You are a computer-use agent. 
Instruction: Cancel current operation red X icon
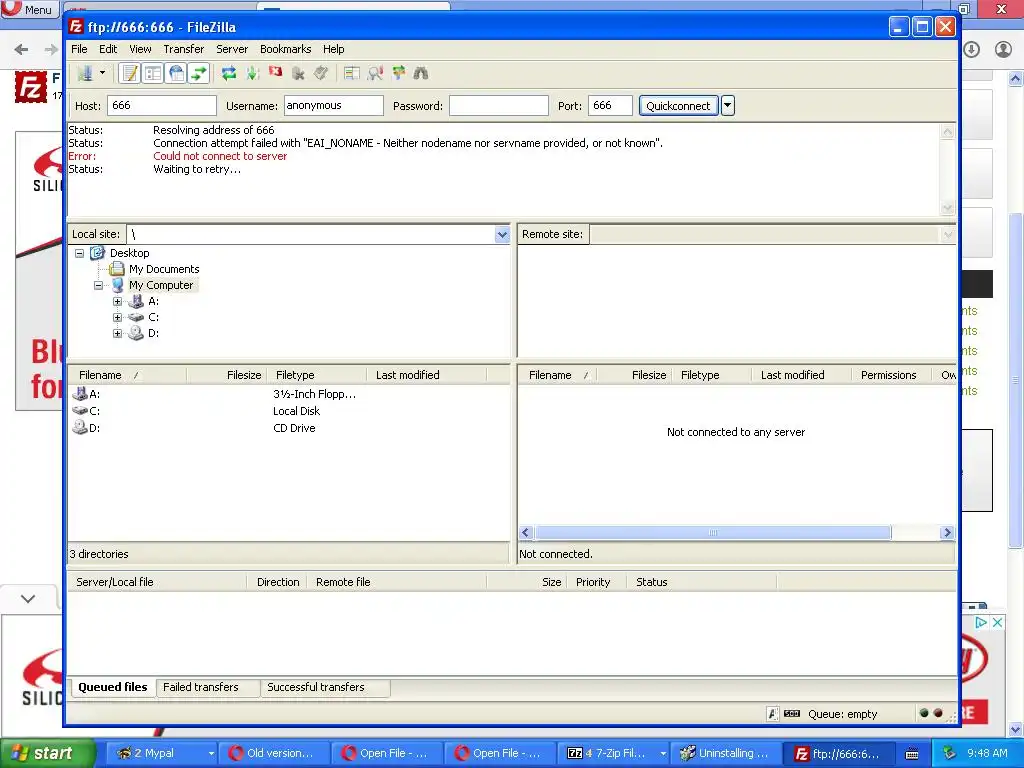click(276, 73)
